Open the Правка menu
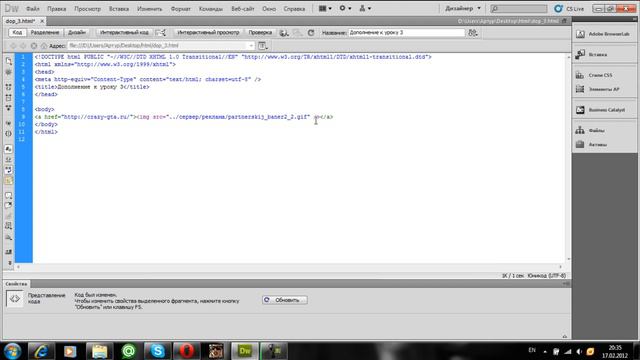Viewport: 640px width, 360px height. click(x=56, y=9)
